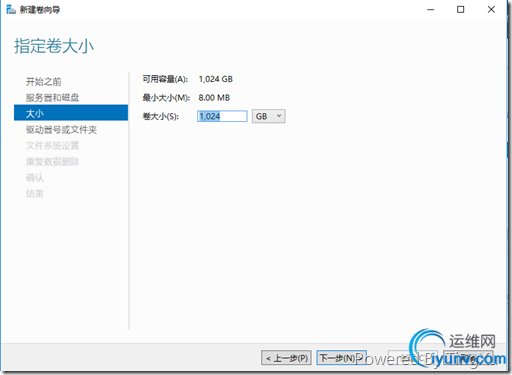Close the New Volume Wizard window
The image size is (512, 375).
[491, 10]
